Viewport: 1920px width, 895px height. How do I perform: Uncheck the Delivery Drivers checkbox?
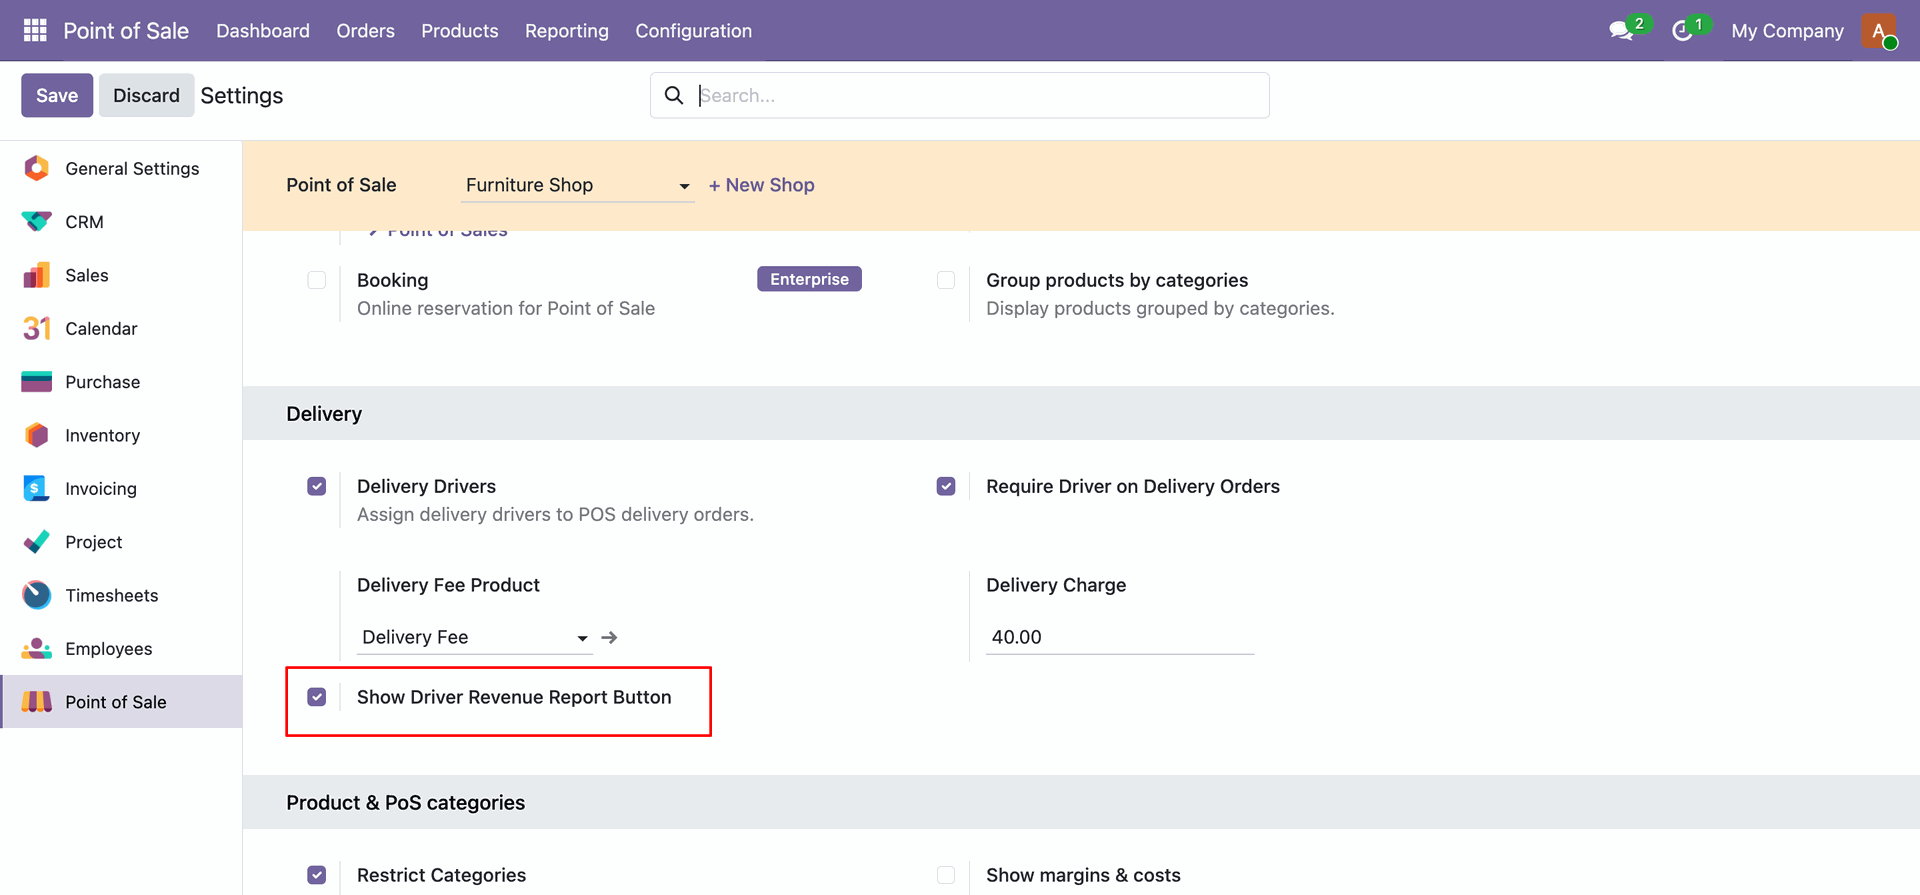(317, 486)
